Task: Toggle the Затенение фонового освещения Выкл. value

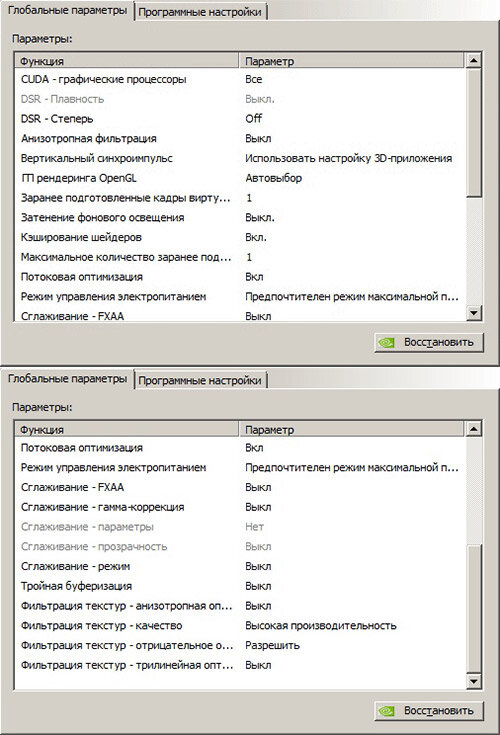Action: click(x=260, y=218)
